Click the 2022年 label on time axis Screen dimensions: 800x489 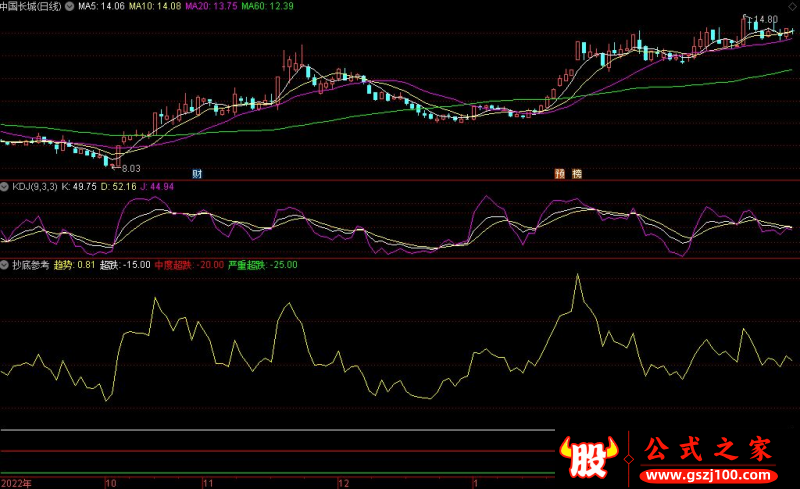tap(16, 483)
